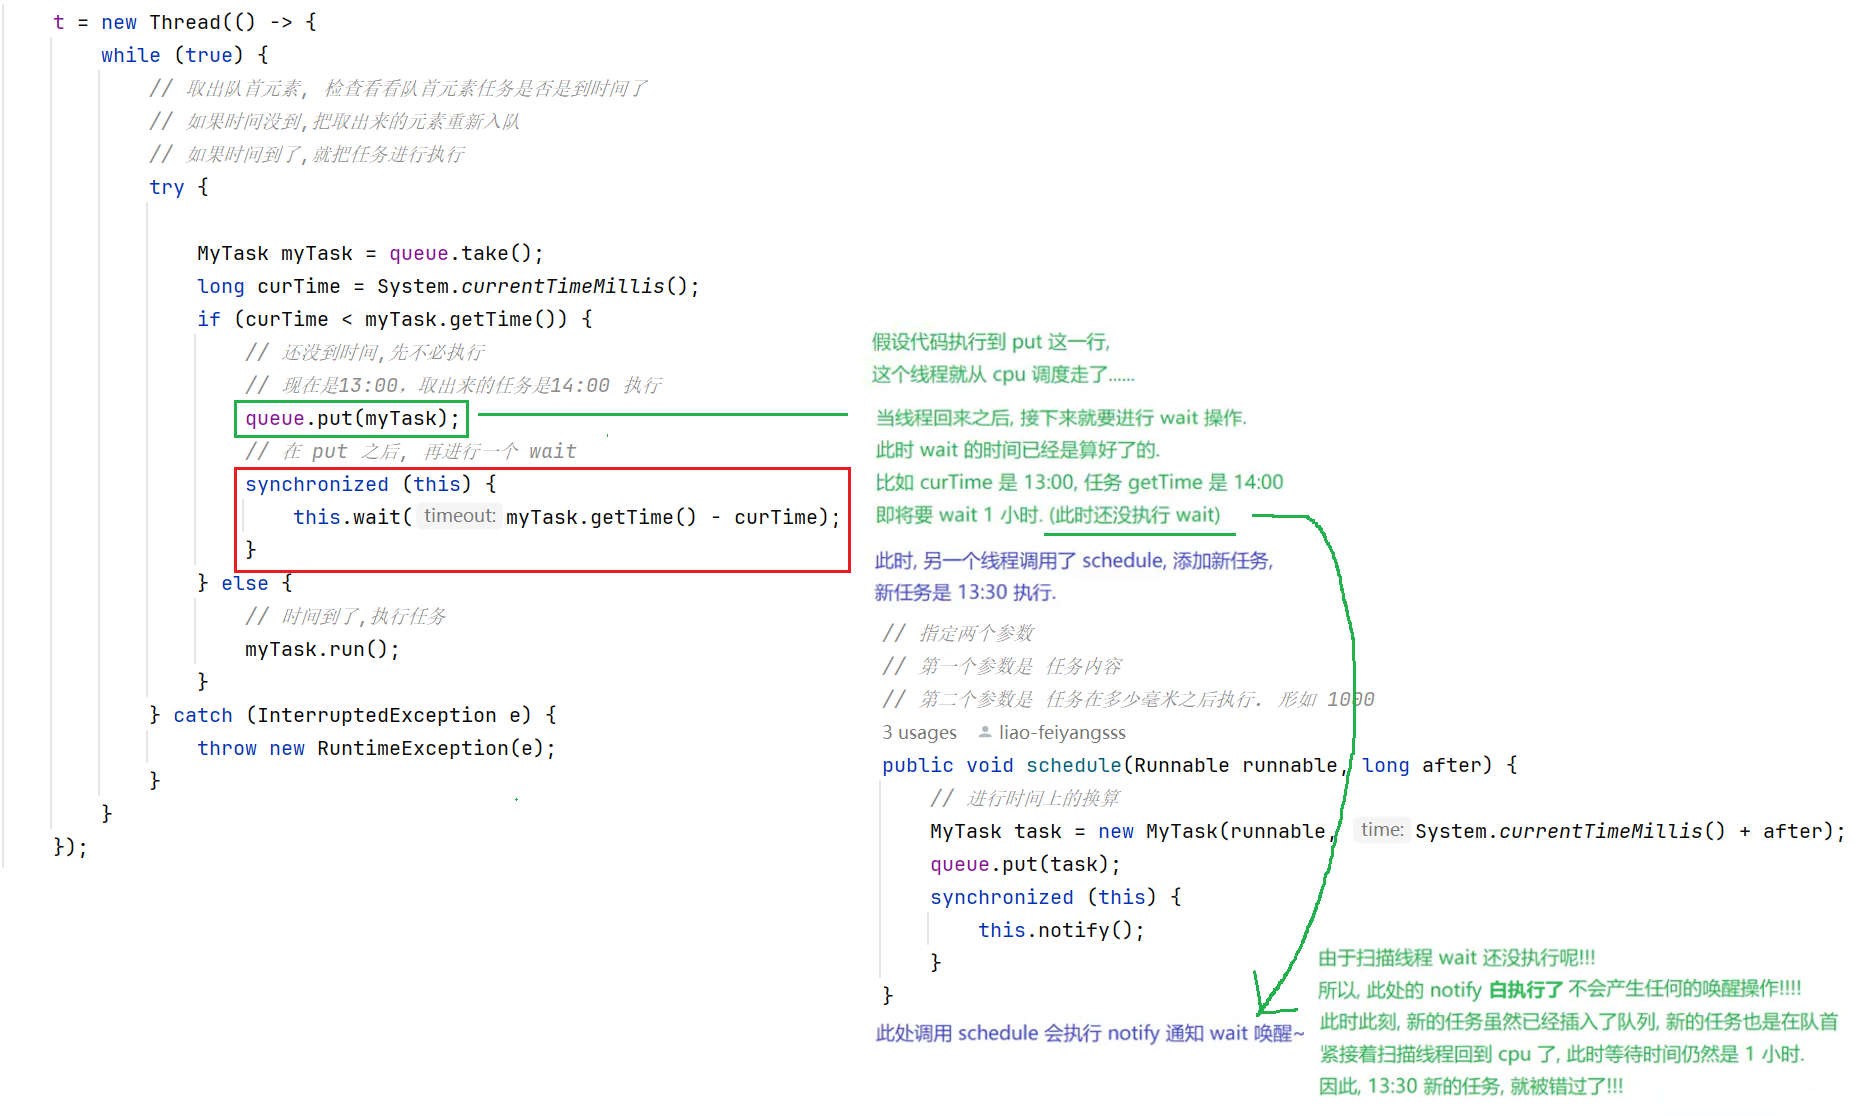Click the 'schedule' method name in its declaration
The height and width of the screenshot is (1115, 1874).
point(1073,765)
